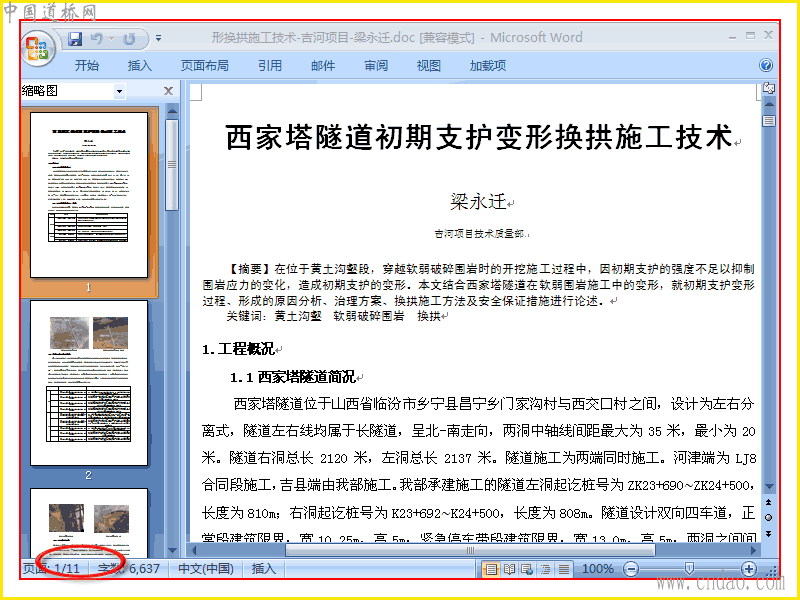Switch to full screen reading view

509,569
